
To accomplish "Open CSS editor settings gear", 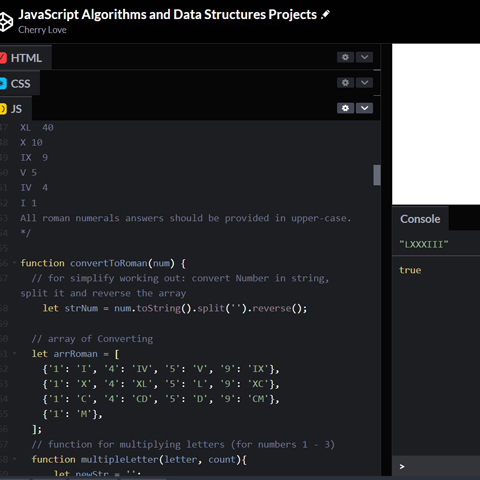I will coord(345,82).
